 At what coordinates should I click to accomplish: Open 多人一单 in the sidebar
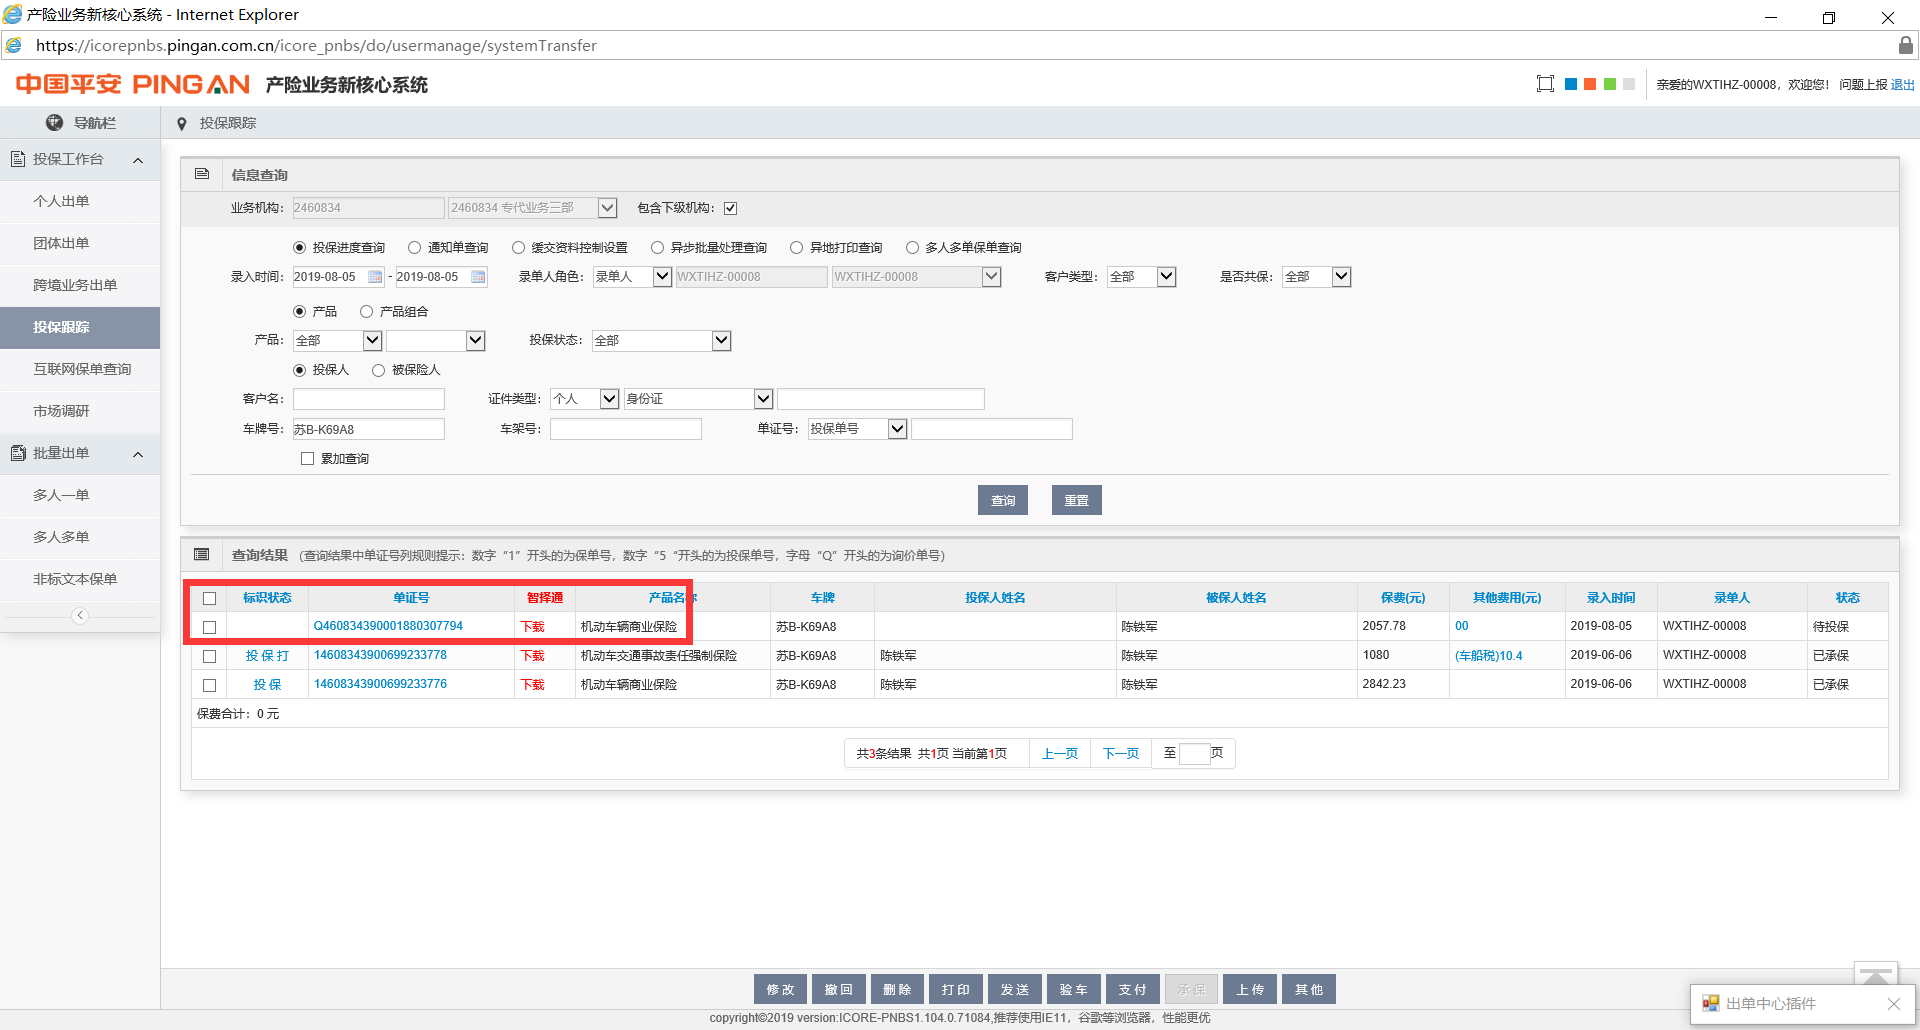coord(61,495)
